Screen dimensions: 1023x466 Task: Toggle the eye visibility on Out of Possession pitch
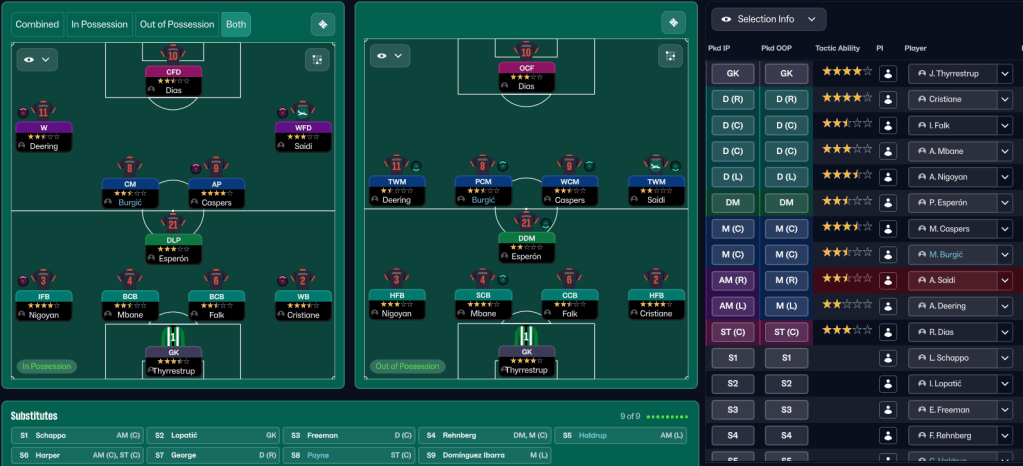coord(390,56)
